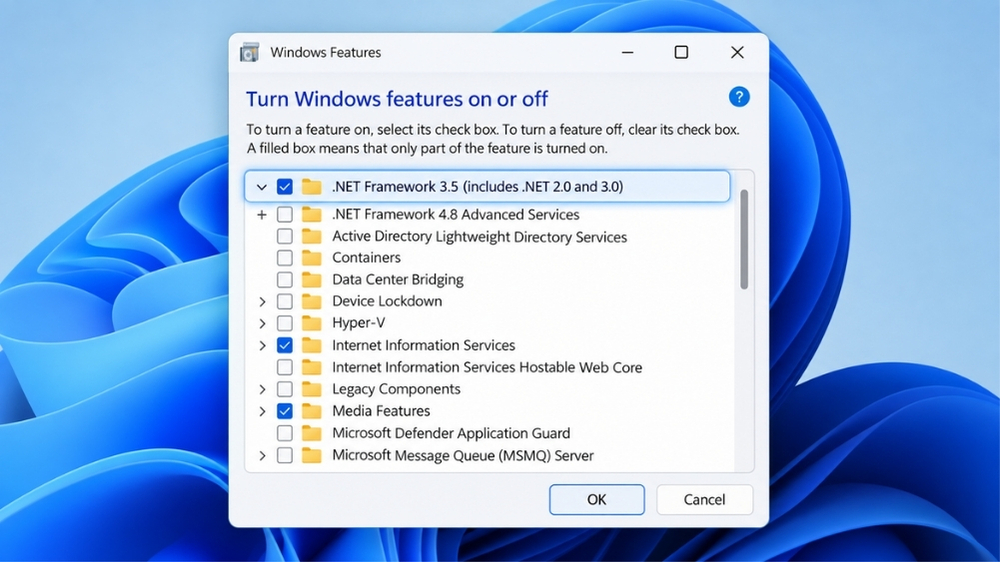Click folder icon beside Media Features
The height and width of the screenshot is (562, 1000).
click(311, 411)
